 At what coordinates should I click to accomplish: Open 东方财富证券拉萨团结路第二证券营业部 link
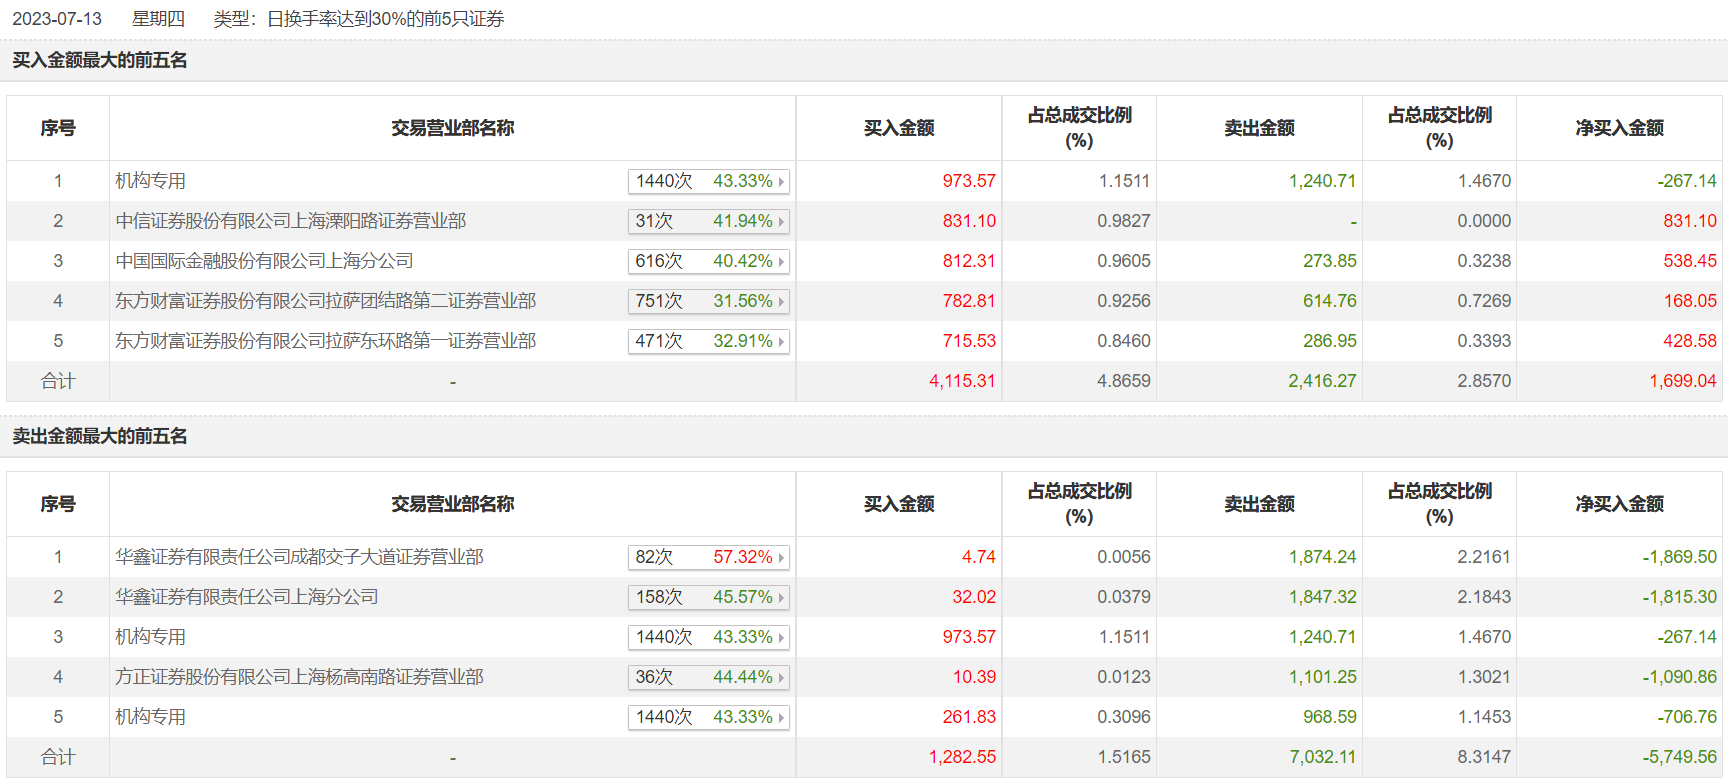(326, 301)
